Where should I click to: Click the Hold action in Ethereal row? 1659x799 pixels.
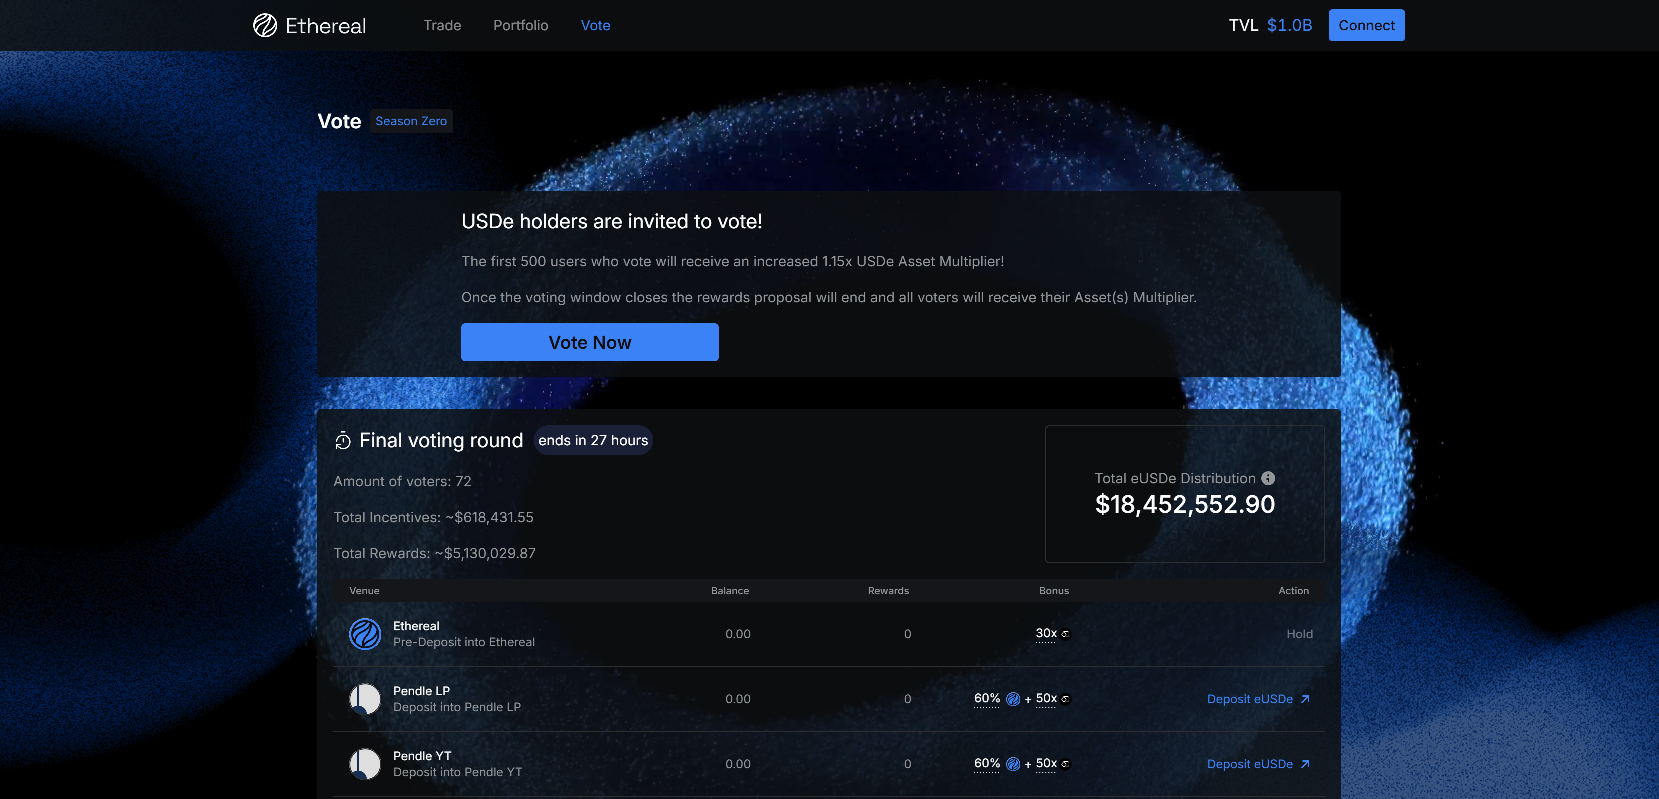[x=1300, y=634]
